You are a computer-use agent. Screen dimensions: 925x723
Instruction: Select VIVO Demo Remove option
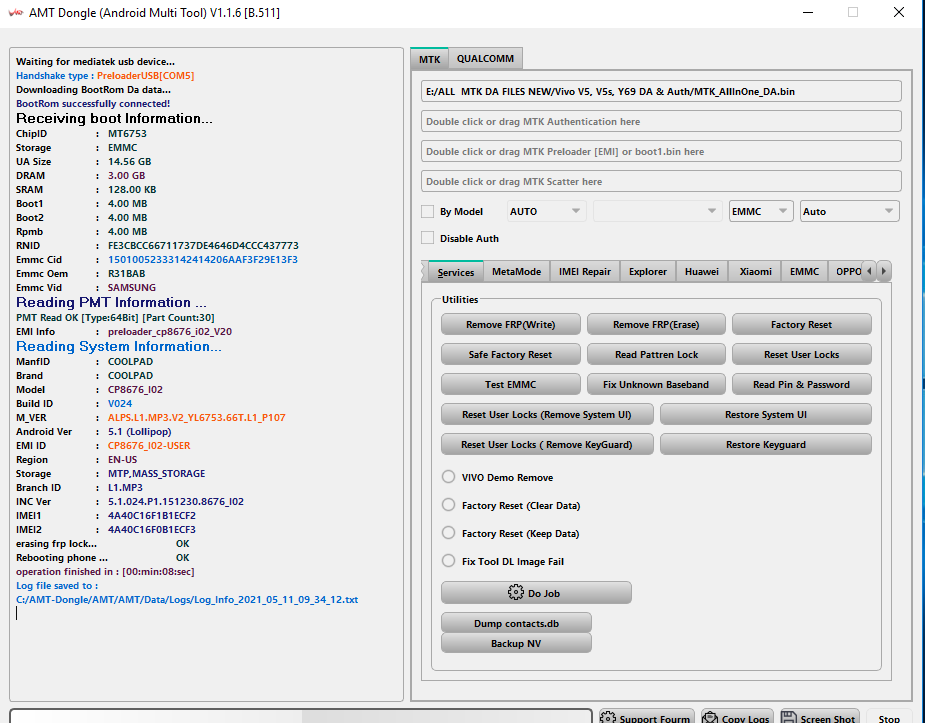point(448,476)
